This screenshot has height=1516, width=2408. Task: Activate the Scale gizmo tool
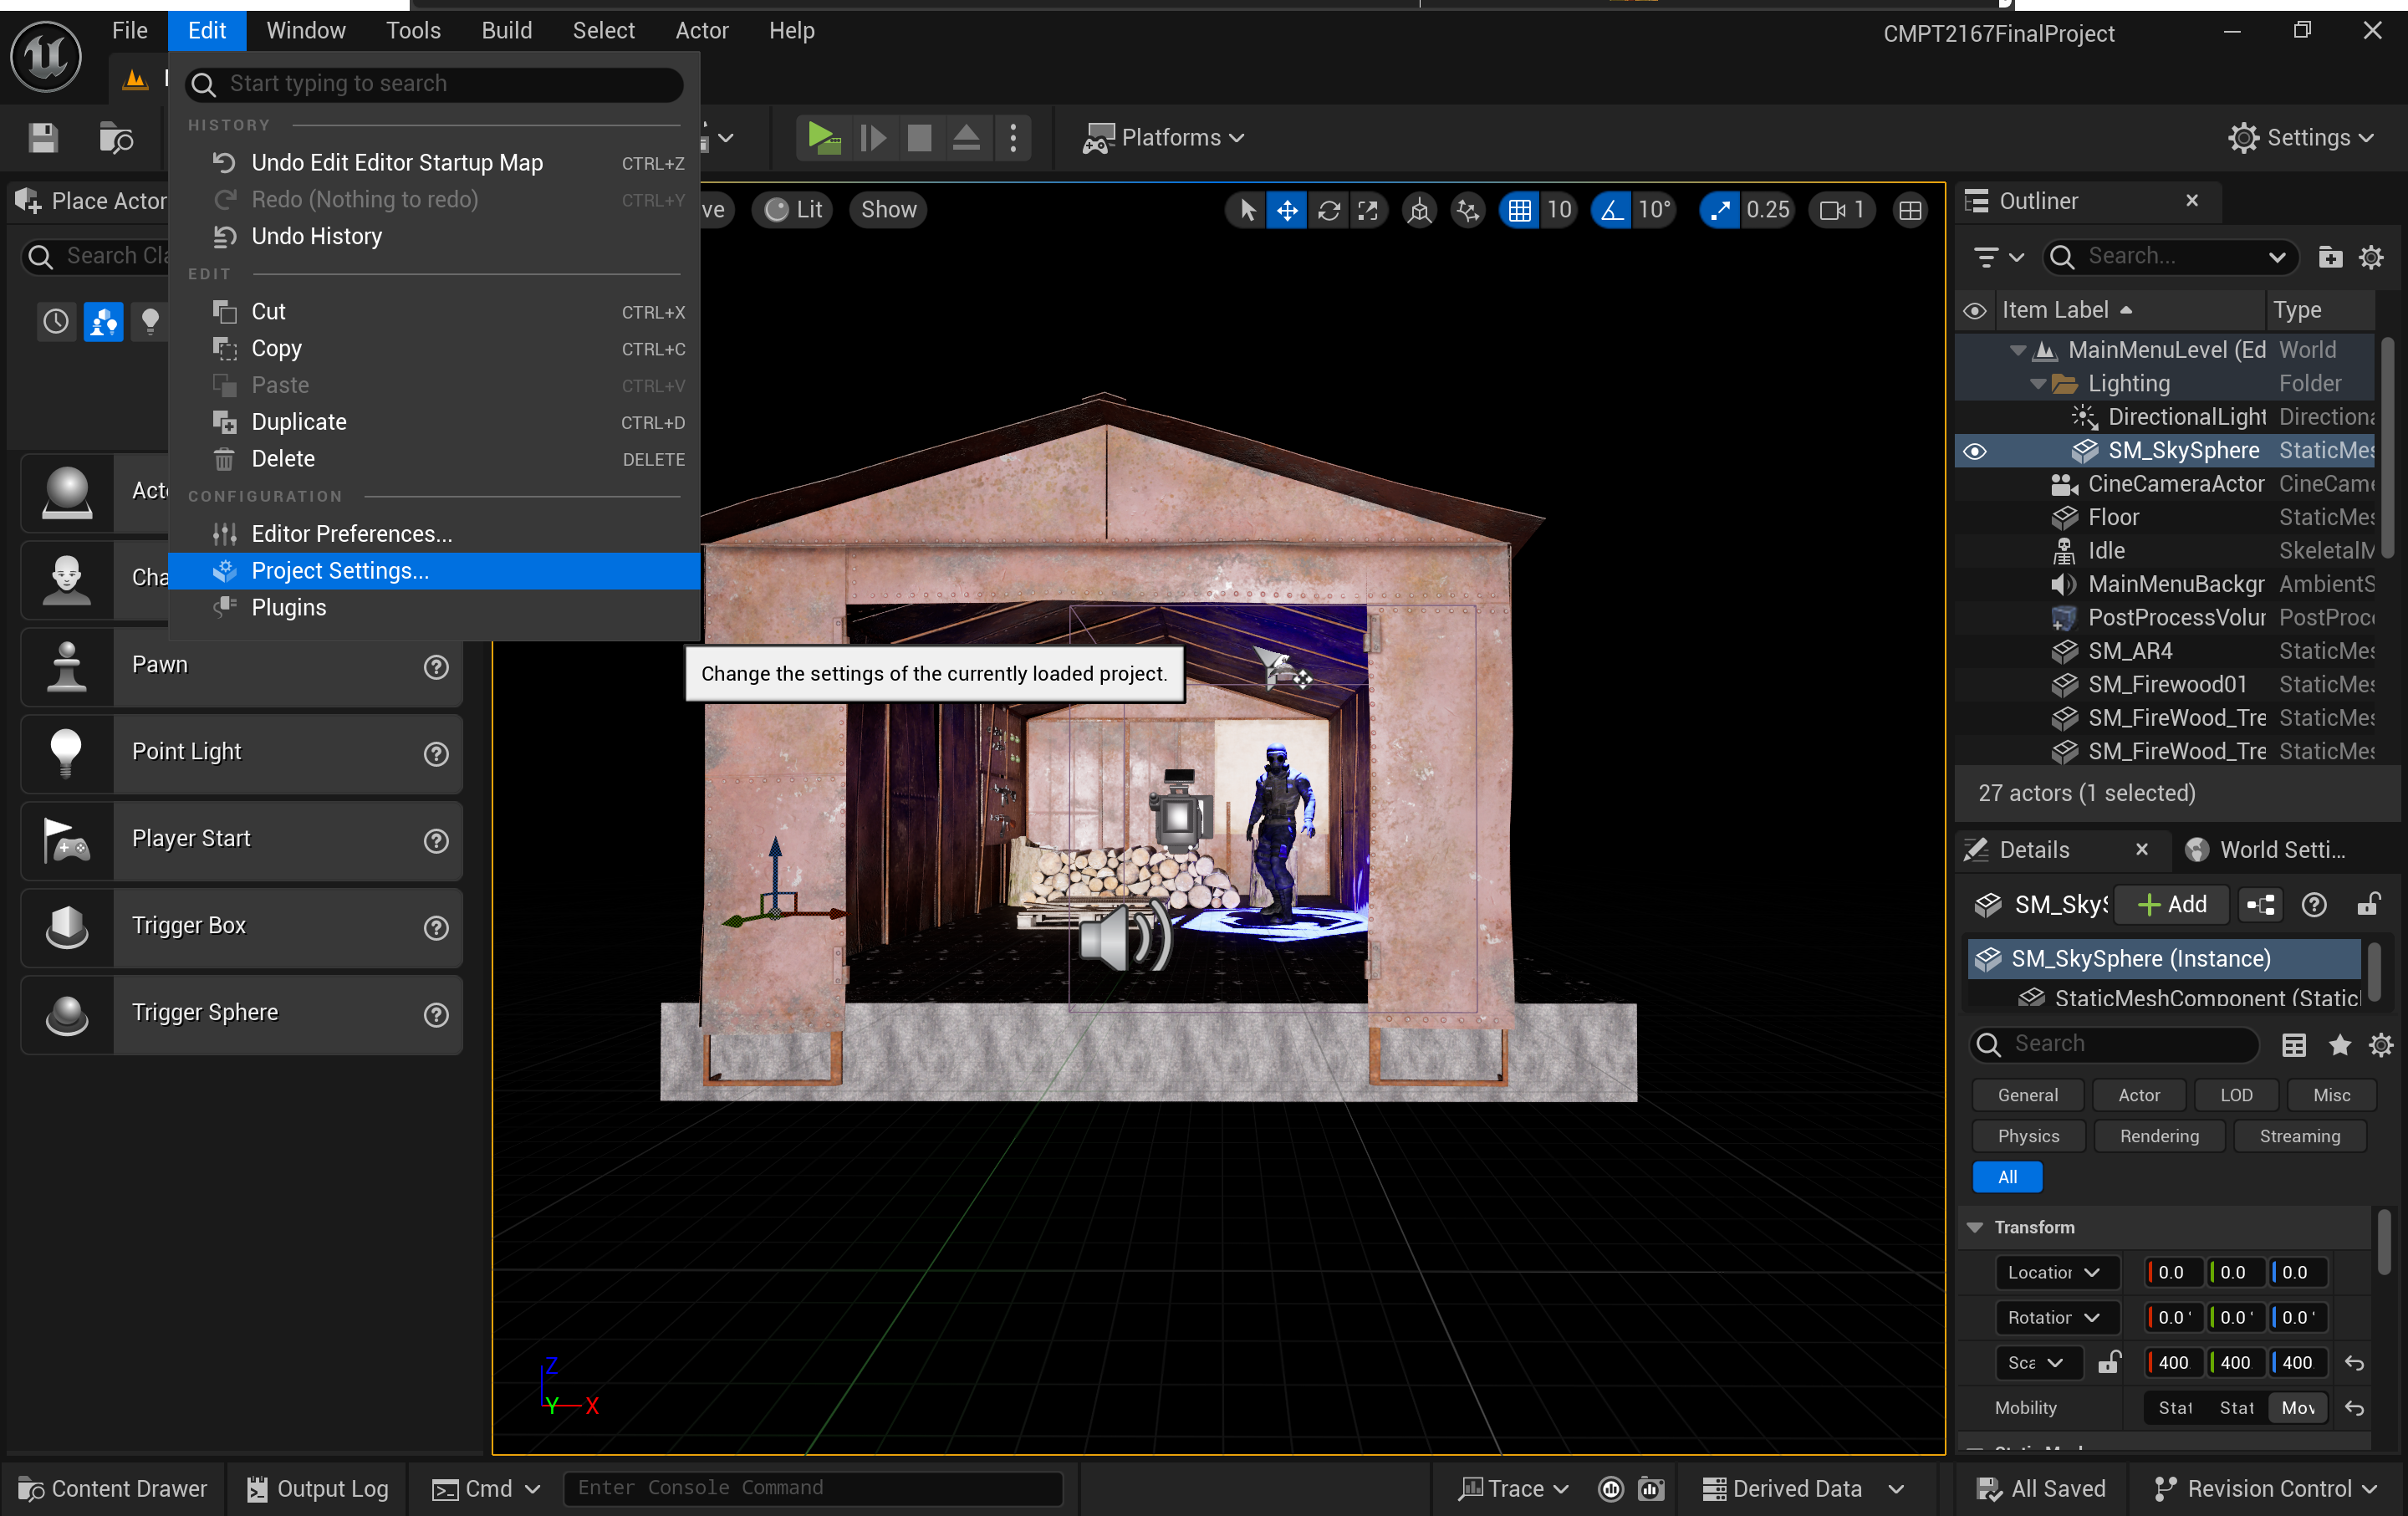coord(1367,210)
